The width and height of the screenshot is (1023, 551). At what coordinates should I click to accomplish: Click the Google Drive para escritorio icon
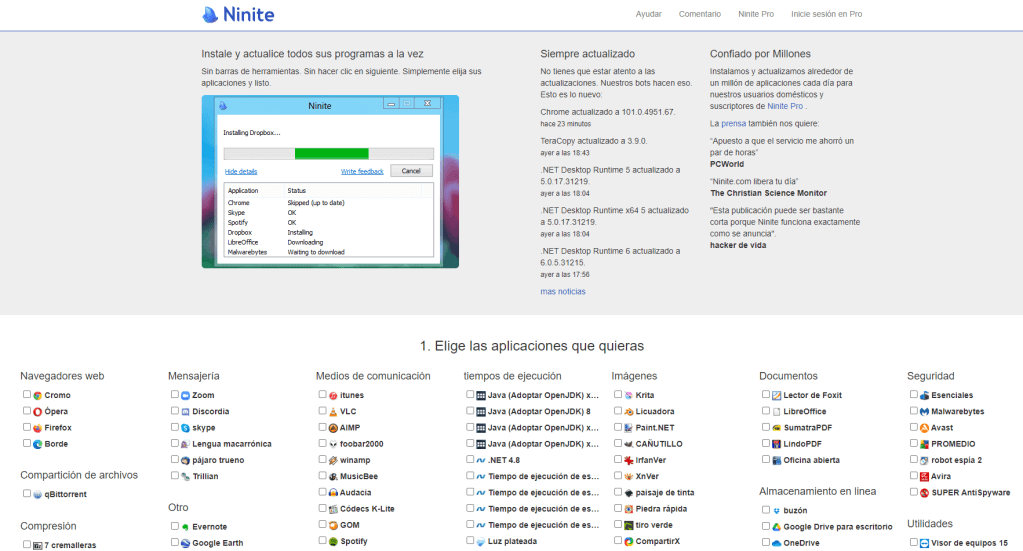point(776,527)
